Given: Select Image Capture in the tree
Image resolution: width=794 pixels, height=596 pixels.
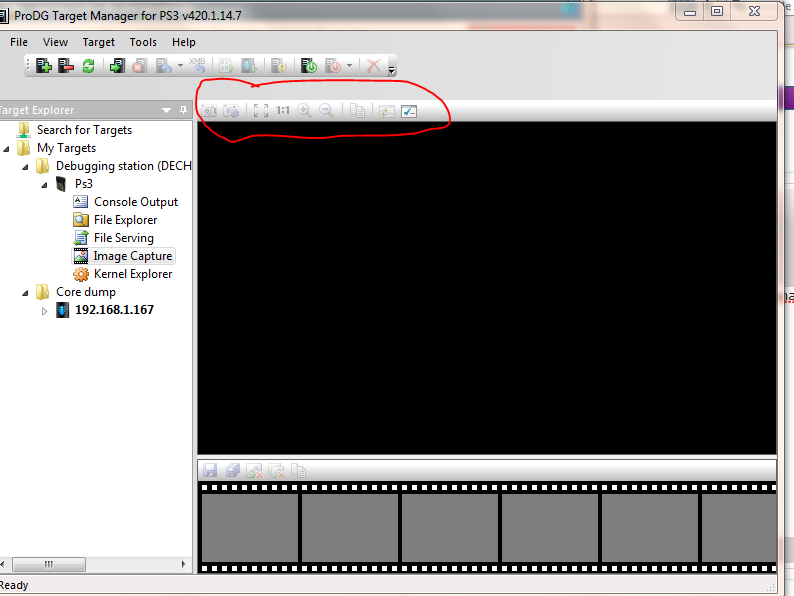Looking at the screenshot, I should tap(133, 256).
